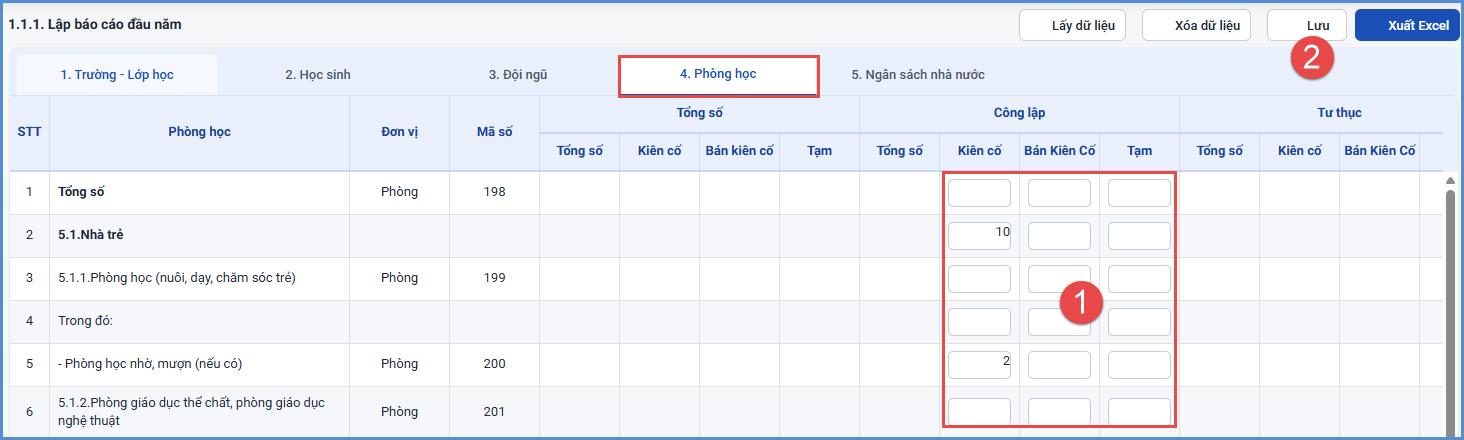Click Kiên cố input in Trong đó row
Screen dimensions: 1464x440
click(979, 322)
